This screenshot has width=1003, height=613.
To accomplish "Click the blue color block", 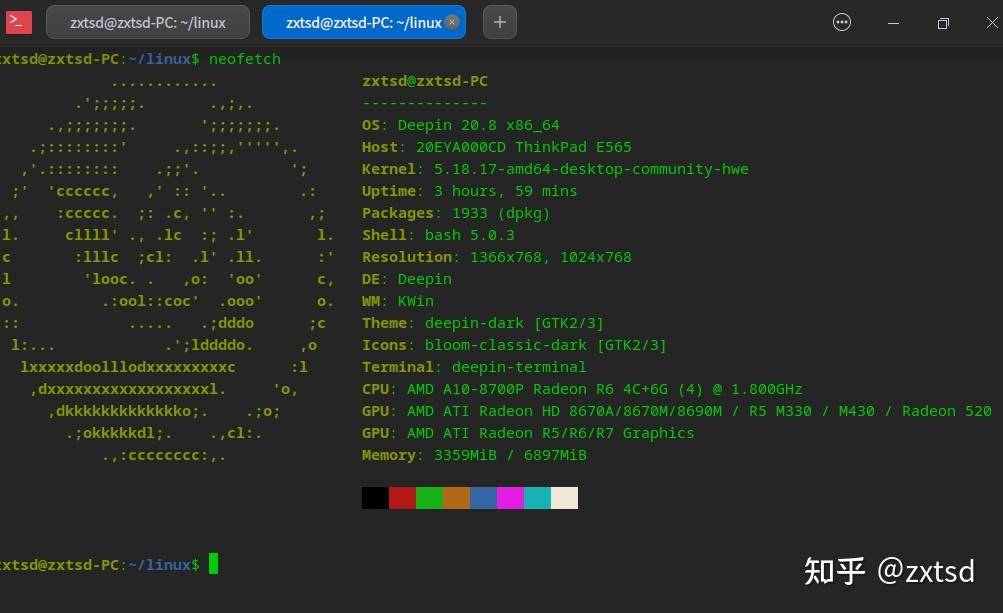I will [484, 498].
